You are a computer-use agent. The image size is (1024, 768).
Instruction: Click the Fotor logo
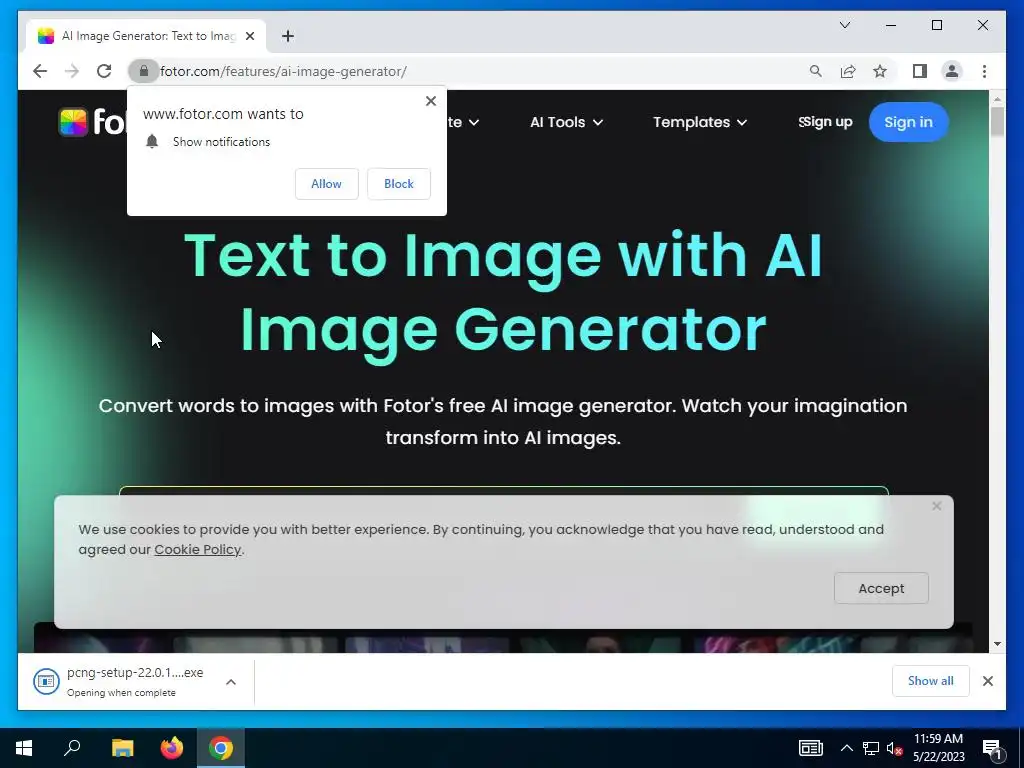click(91, 122)
